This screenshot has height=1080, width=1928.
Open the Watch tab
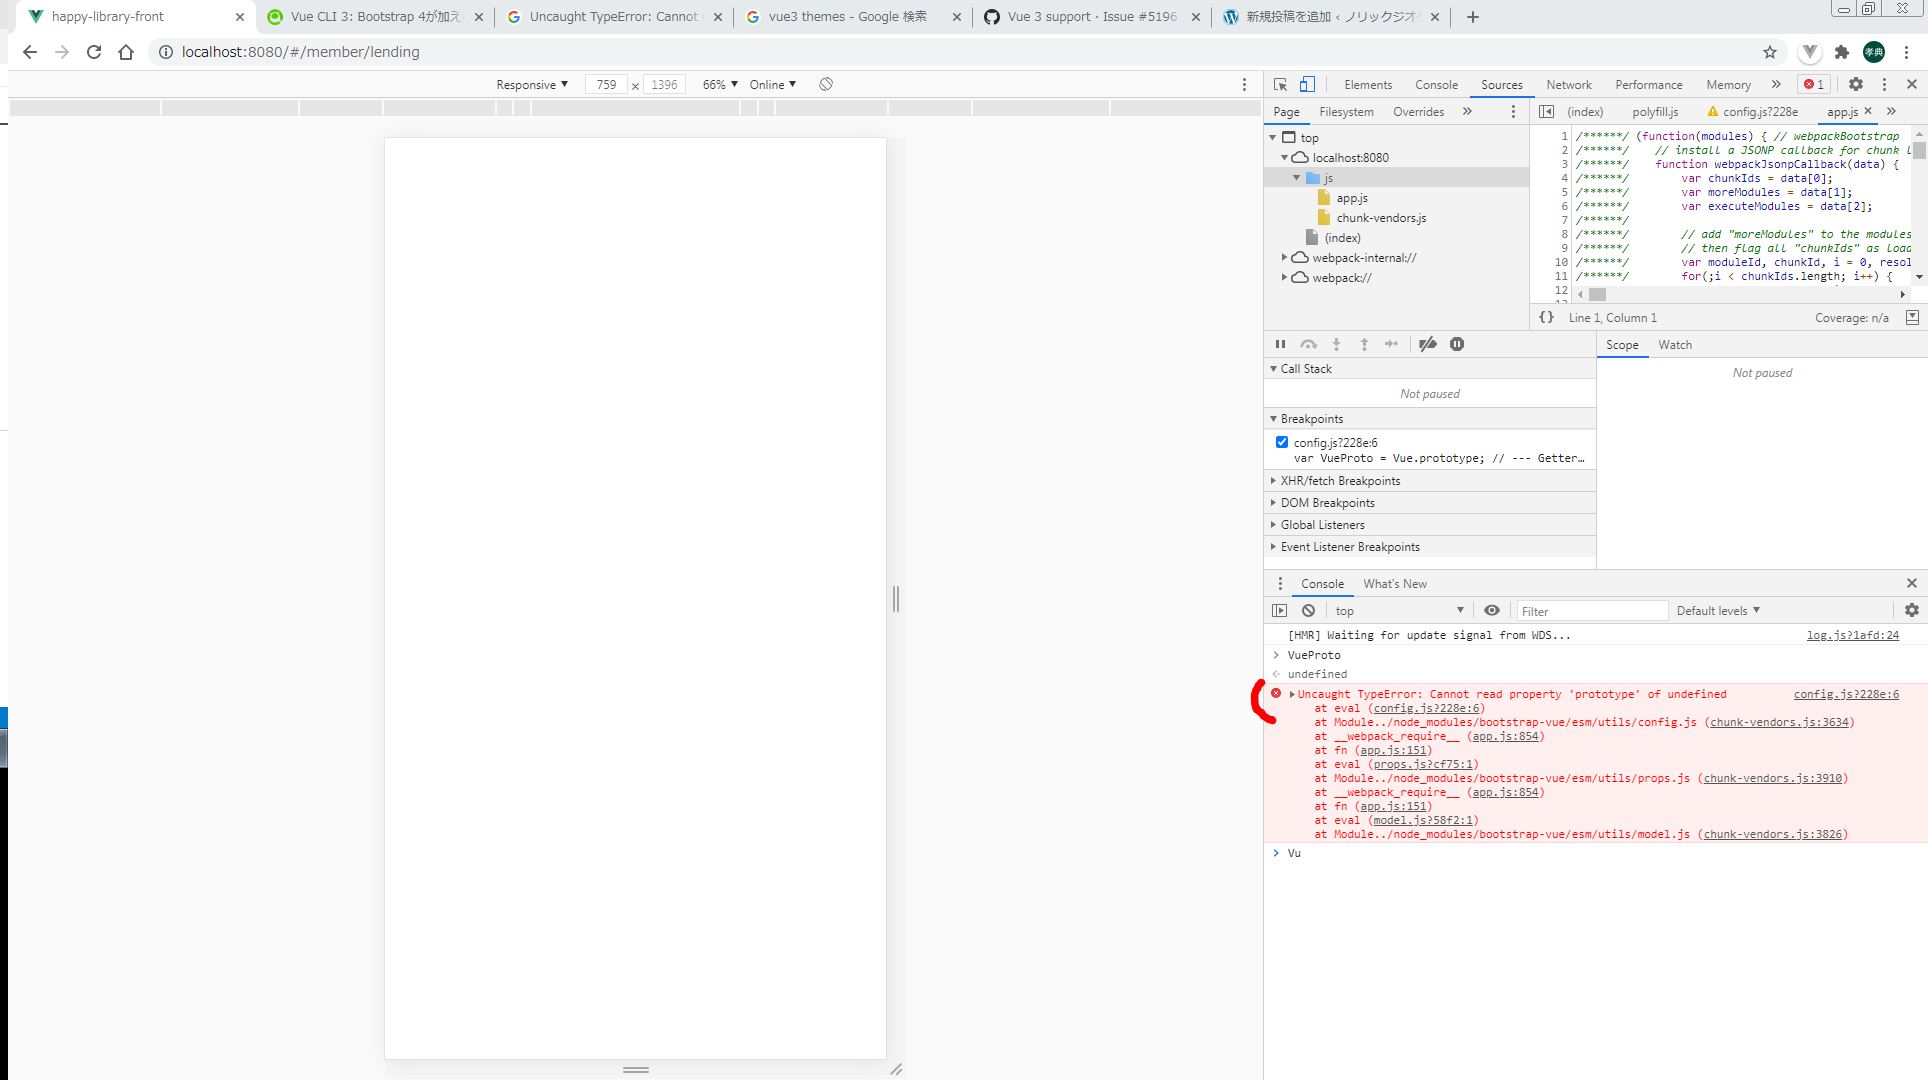[x=1674, y=345]
